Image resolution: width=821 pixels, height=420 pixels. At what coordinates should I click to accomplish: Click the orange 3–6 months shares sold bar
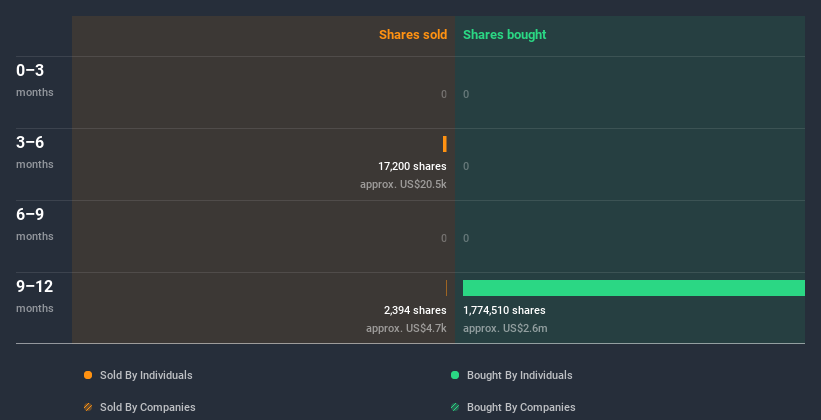coord(445,144)
